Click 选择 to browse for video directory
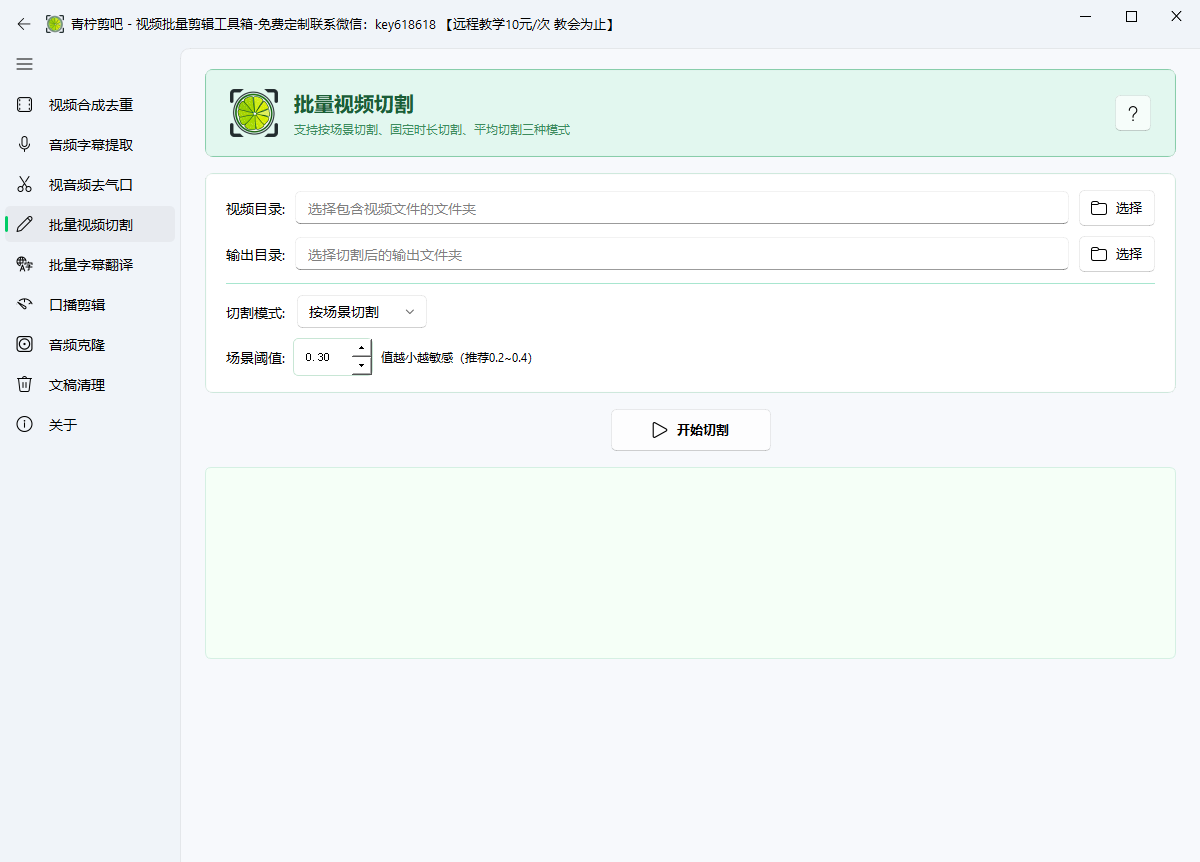This screenshot has height=862, width=1200. [1116, 208]
